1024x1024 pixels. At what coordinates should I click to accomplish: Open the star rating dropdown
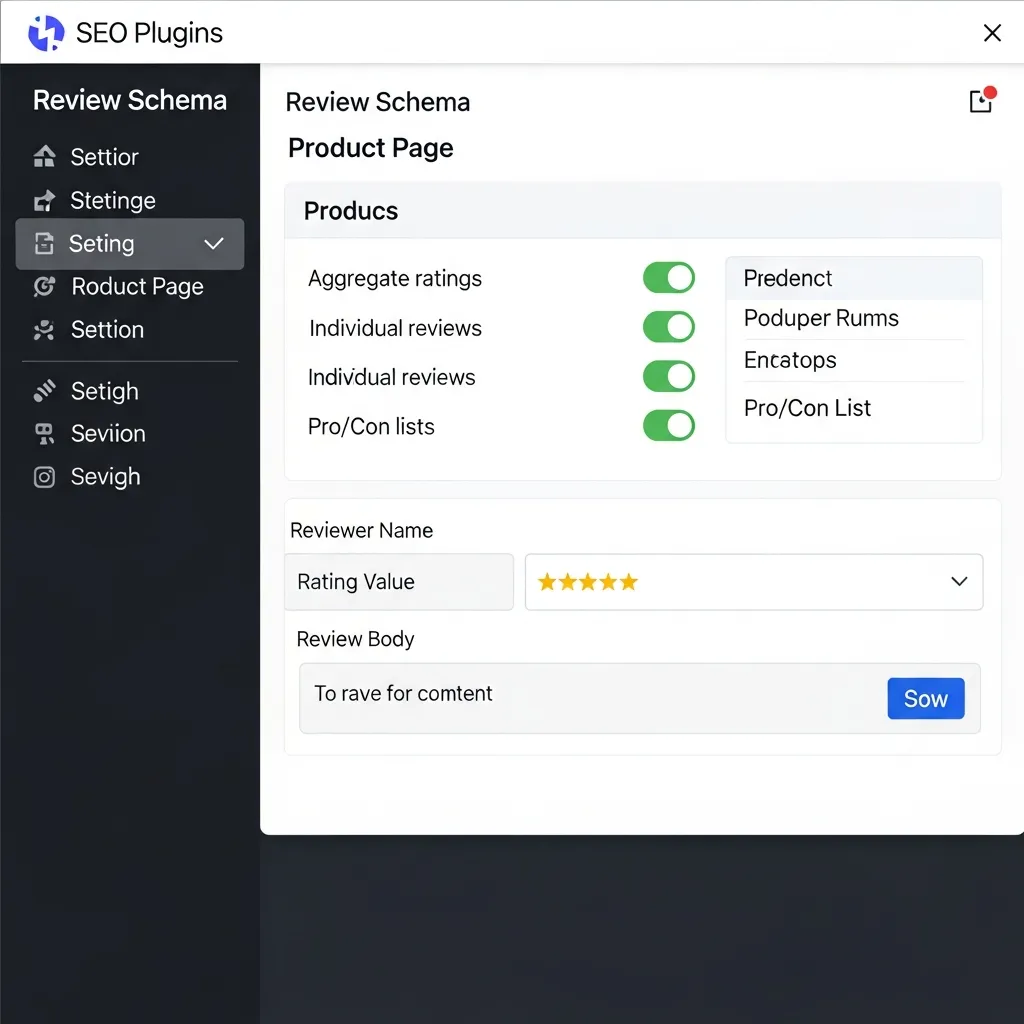click(x=958, y=581)
